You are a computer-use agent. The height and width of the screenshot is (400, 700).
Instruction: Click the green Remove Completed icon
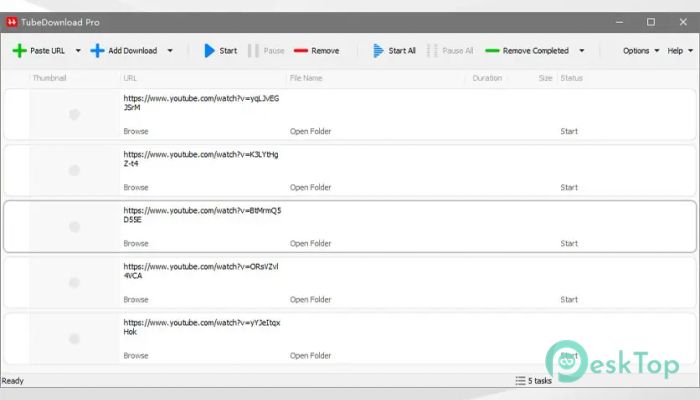pos(492,50)
